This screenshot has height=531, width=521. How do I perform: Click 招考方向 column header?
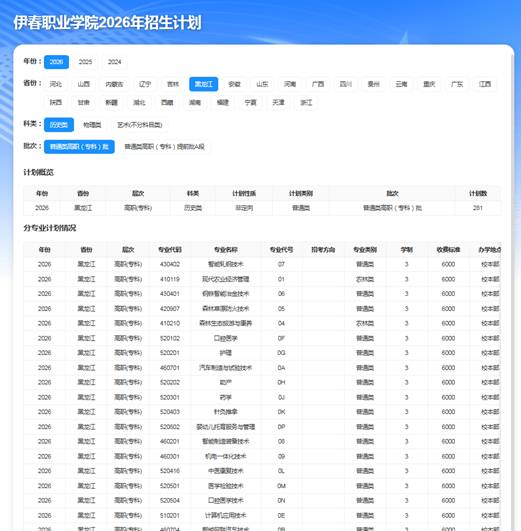coord(323,250)
